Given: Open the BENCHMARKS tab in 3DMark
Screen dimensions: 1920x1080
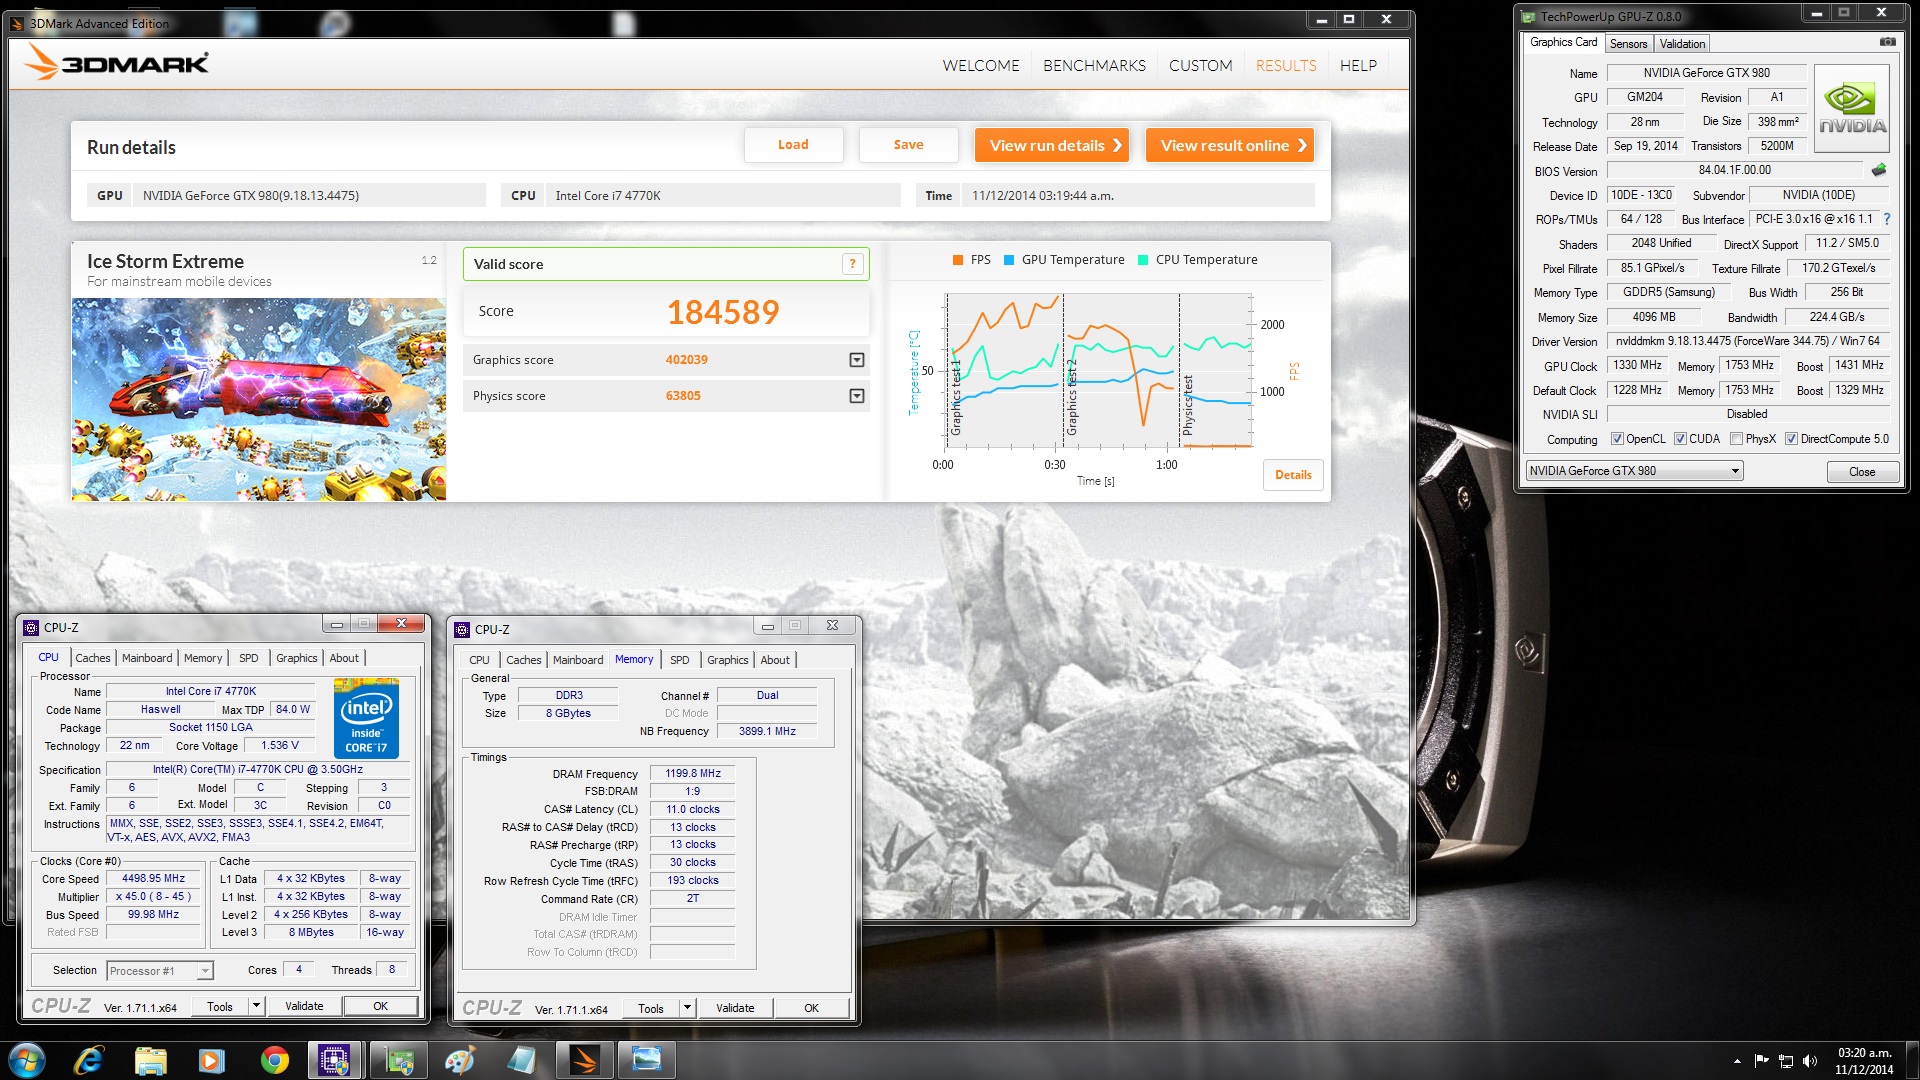Looking at the screenshot, I should click(1094, 65).
